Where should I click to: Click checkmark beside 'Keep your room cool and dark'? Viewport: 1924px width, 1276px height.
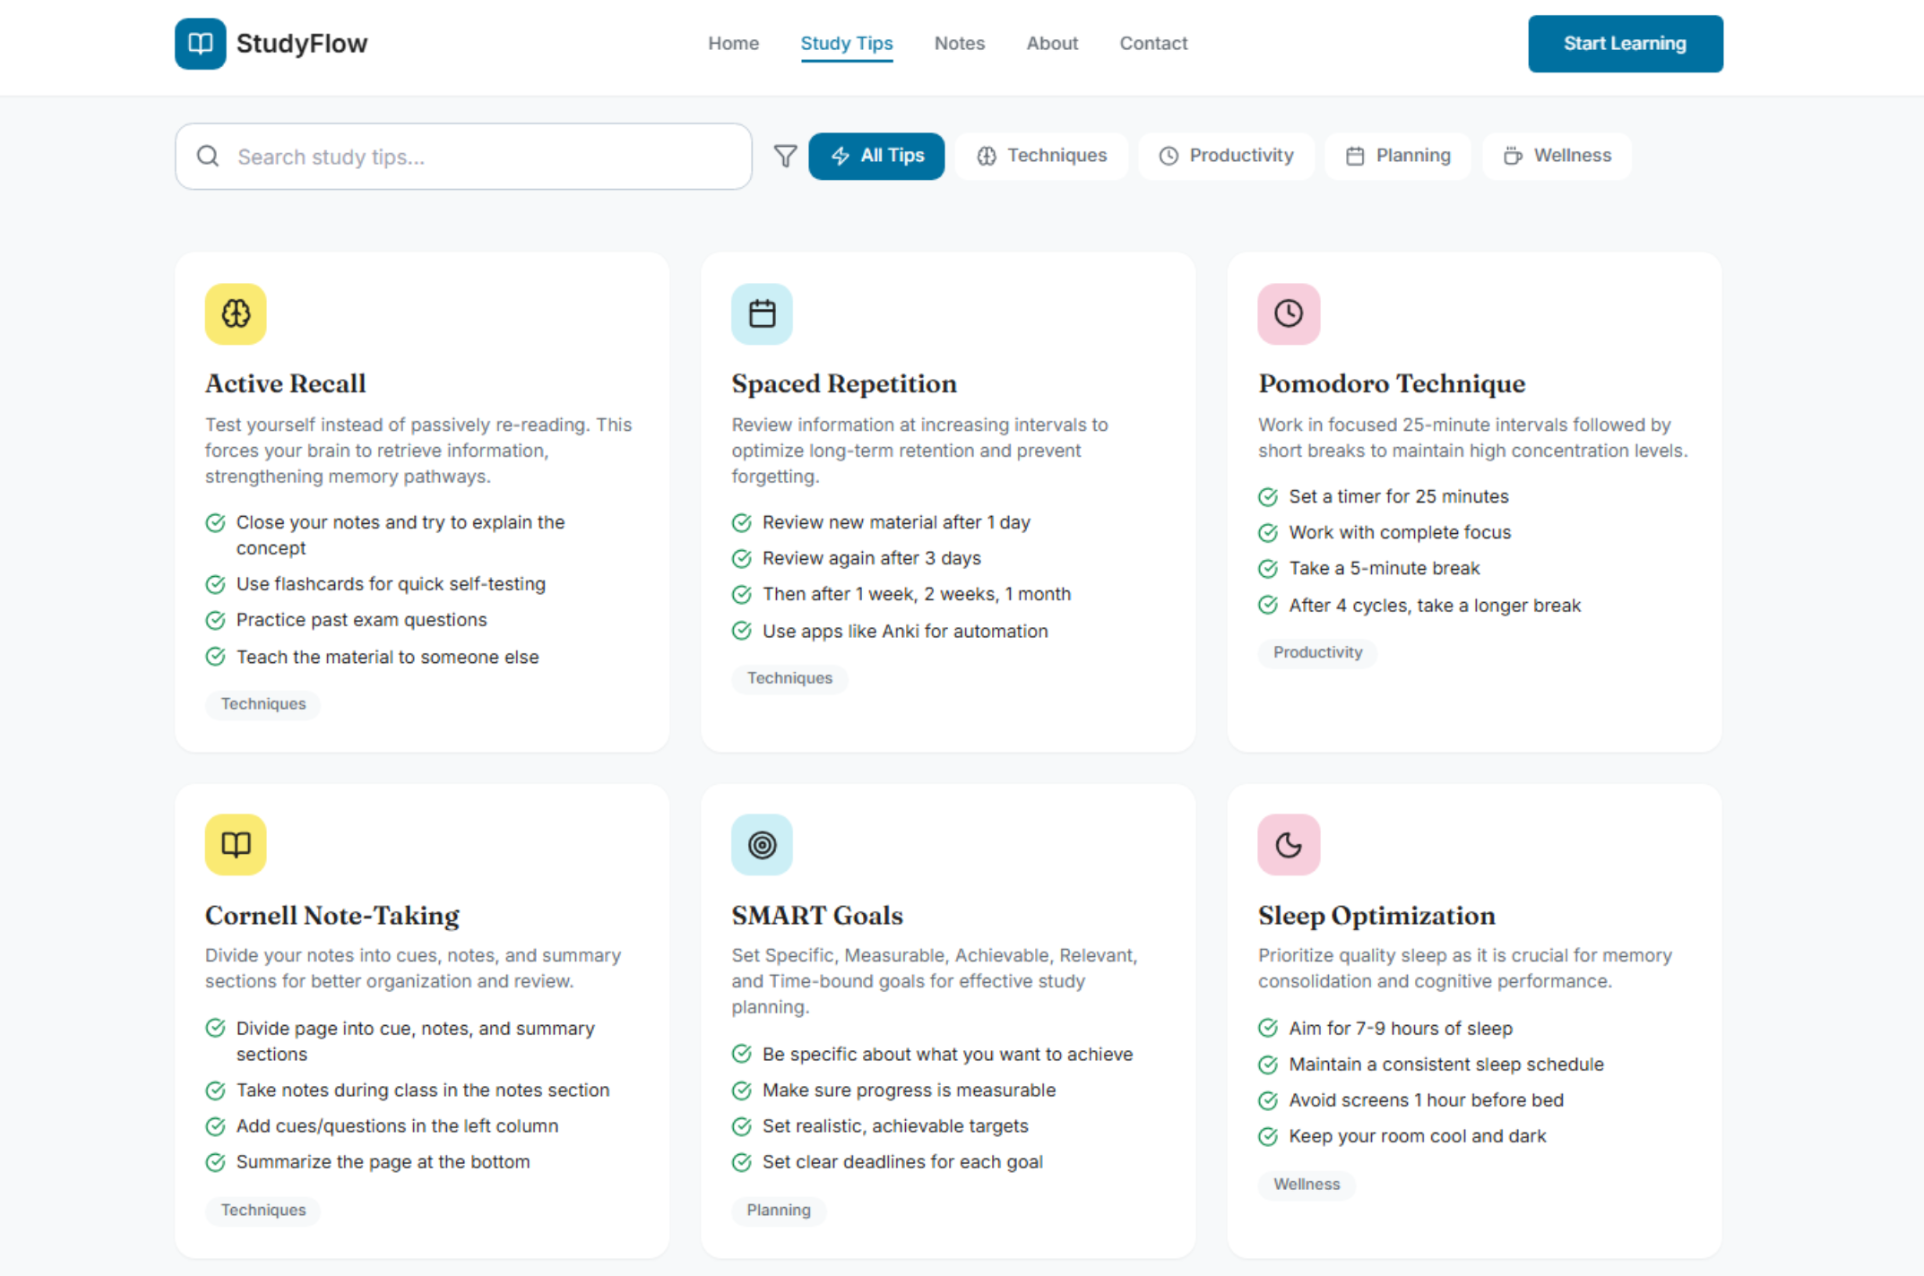pyautogui.click(x=1268, y=1137)
